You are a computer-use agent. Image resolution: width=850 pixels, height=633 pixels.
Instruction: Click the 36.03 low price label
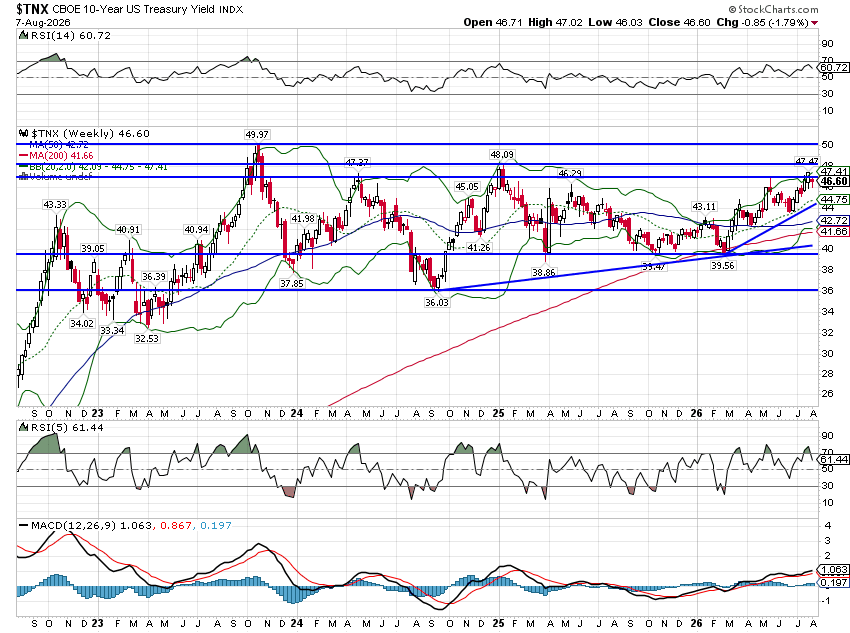point(436,303)
